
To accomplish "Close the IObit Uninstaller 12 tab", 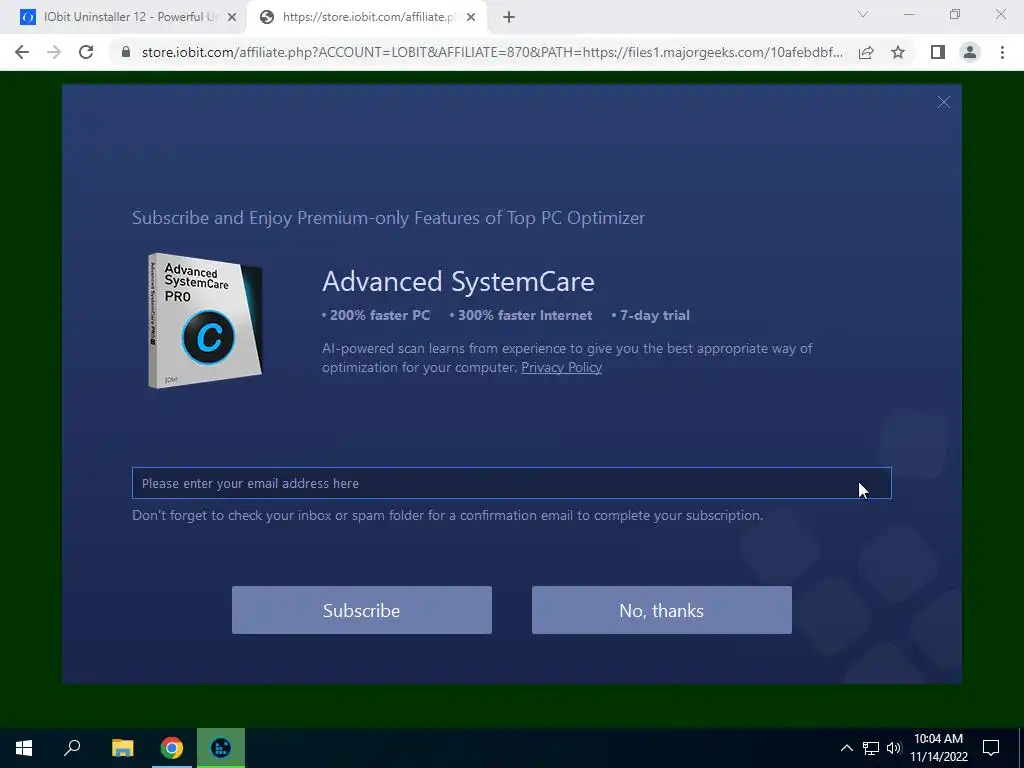I will (232, 18).
